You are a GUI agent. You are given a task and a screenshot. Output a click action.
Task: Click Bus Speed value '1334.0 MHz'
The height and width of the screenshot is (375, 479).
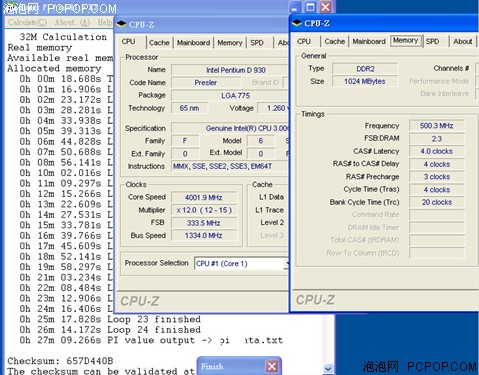[204, 235]
